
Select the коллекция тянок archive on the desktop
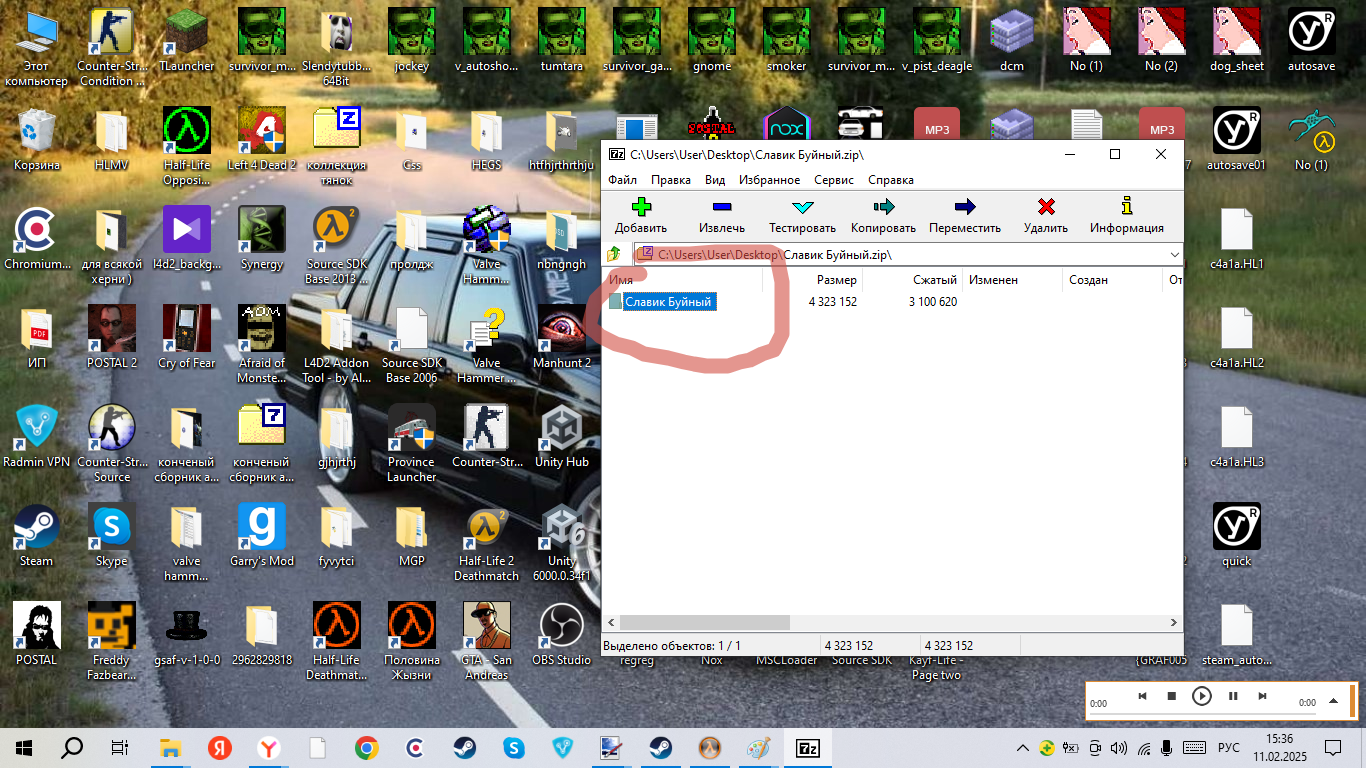click(337, 147)
